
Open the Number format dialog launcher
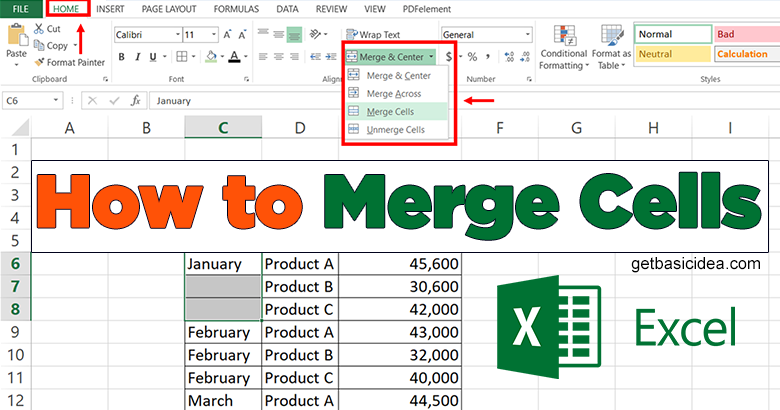click(529, 79)
